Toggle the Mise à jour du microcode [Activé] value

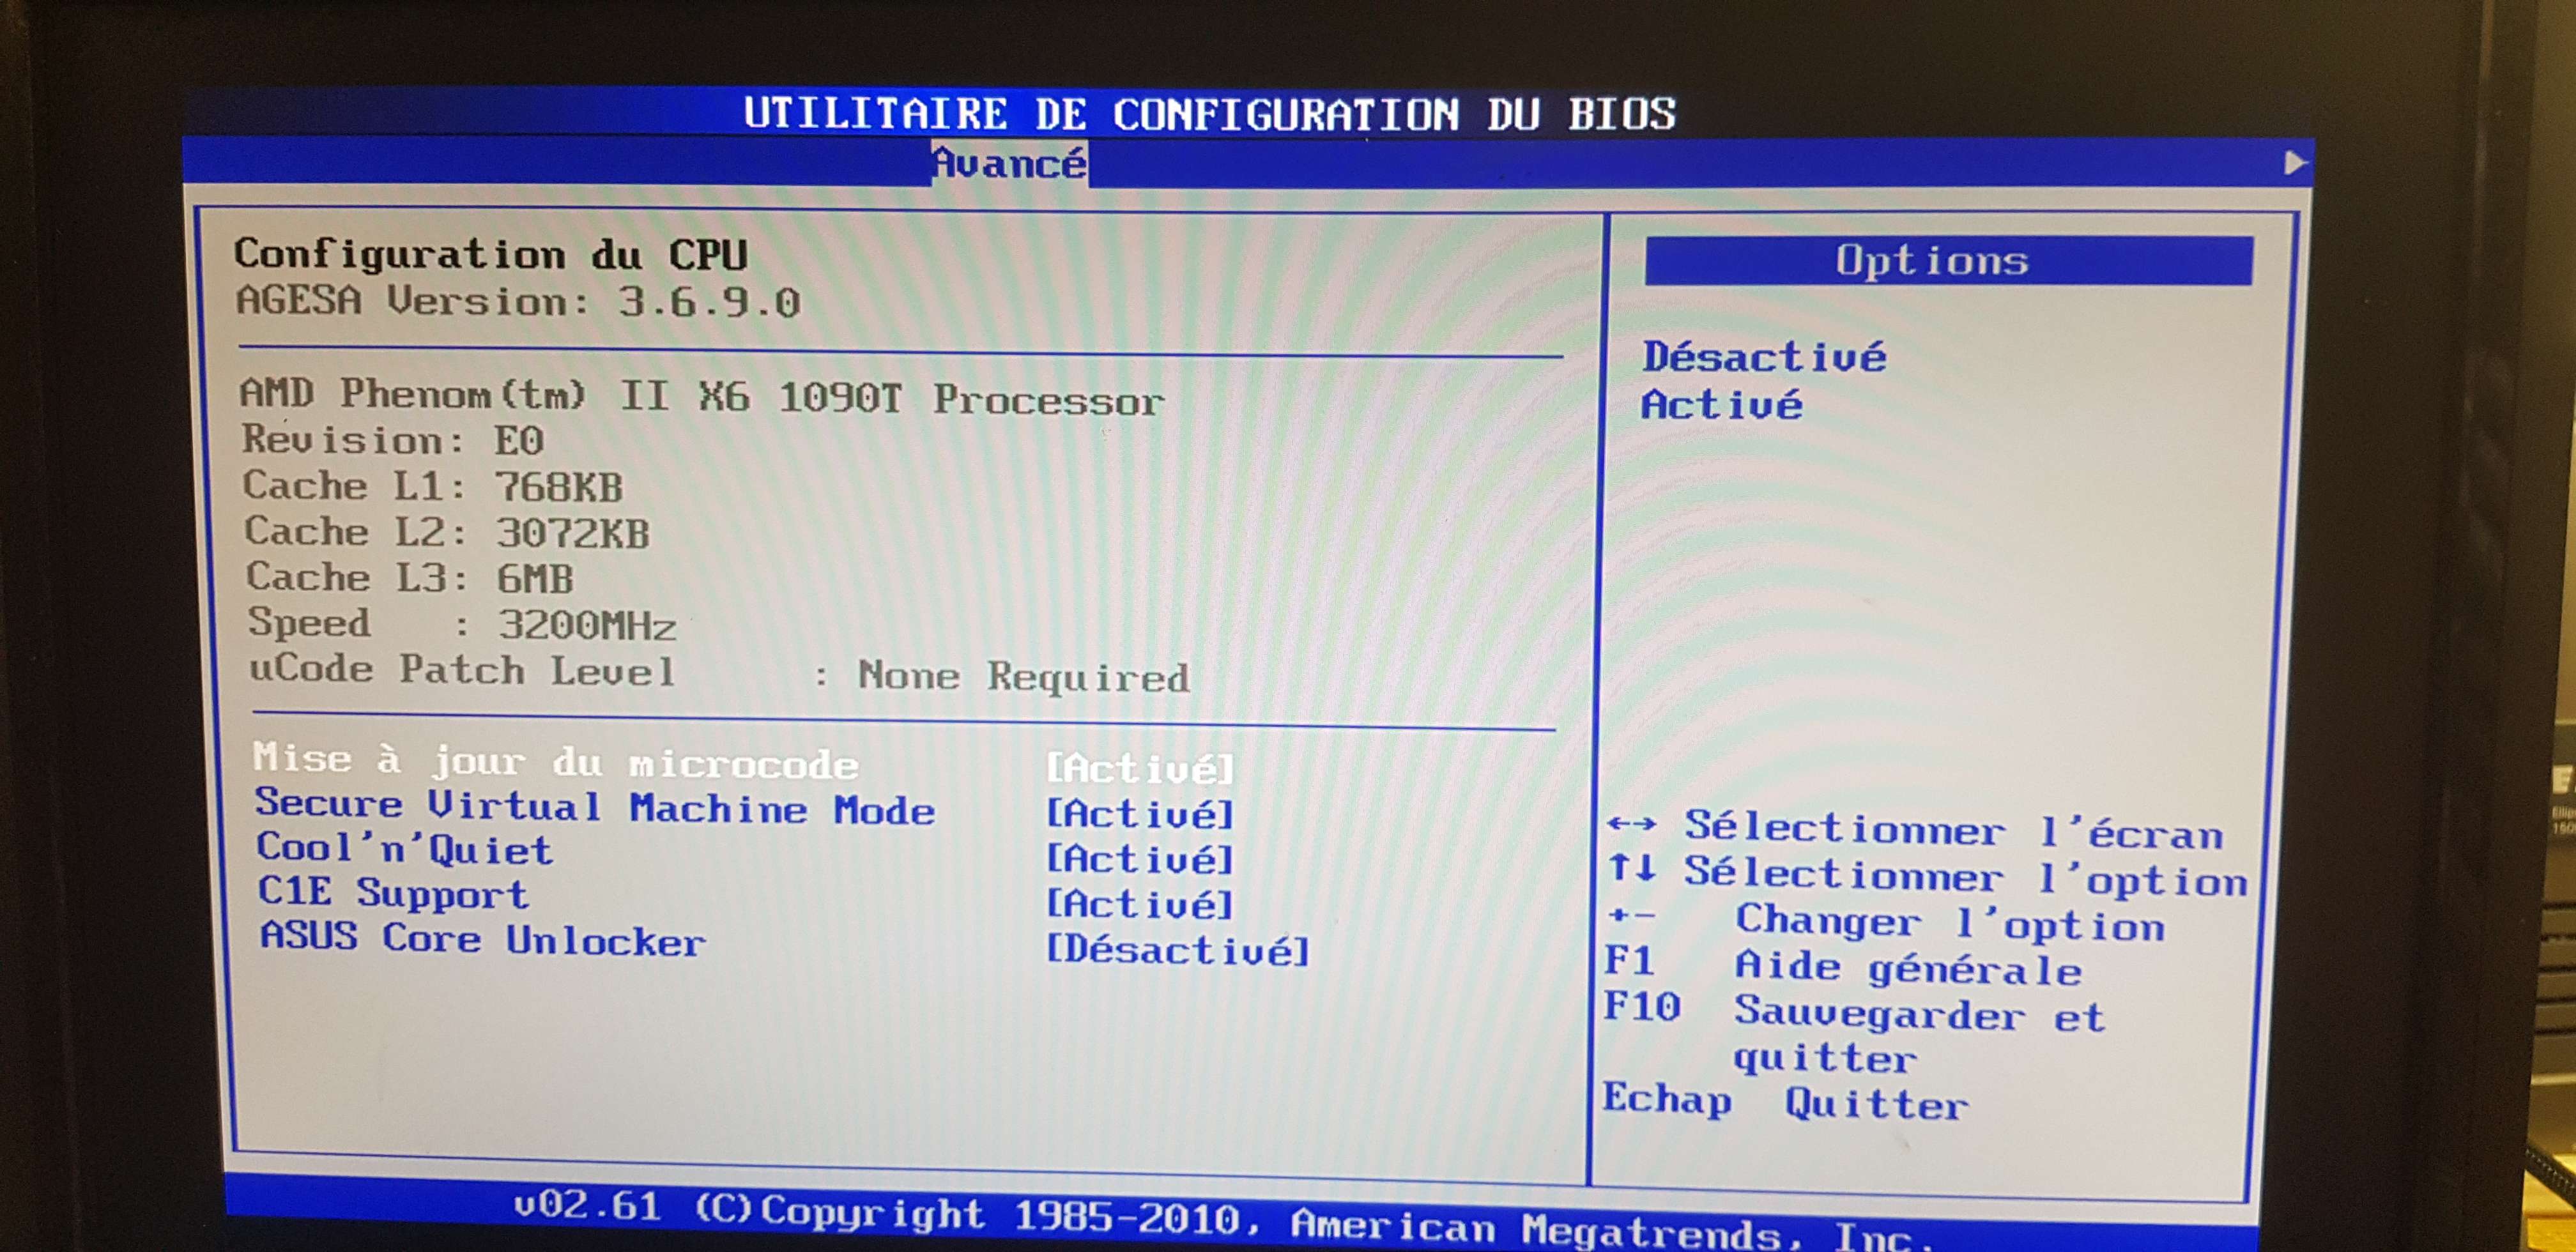(1140, 768)
